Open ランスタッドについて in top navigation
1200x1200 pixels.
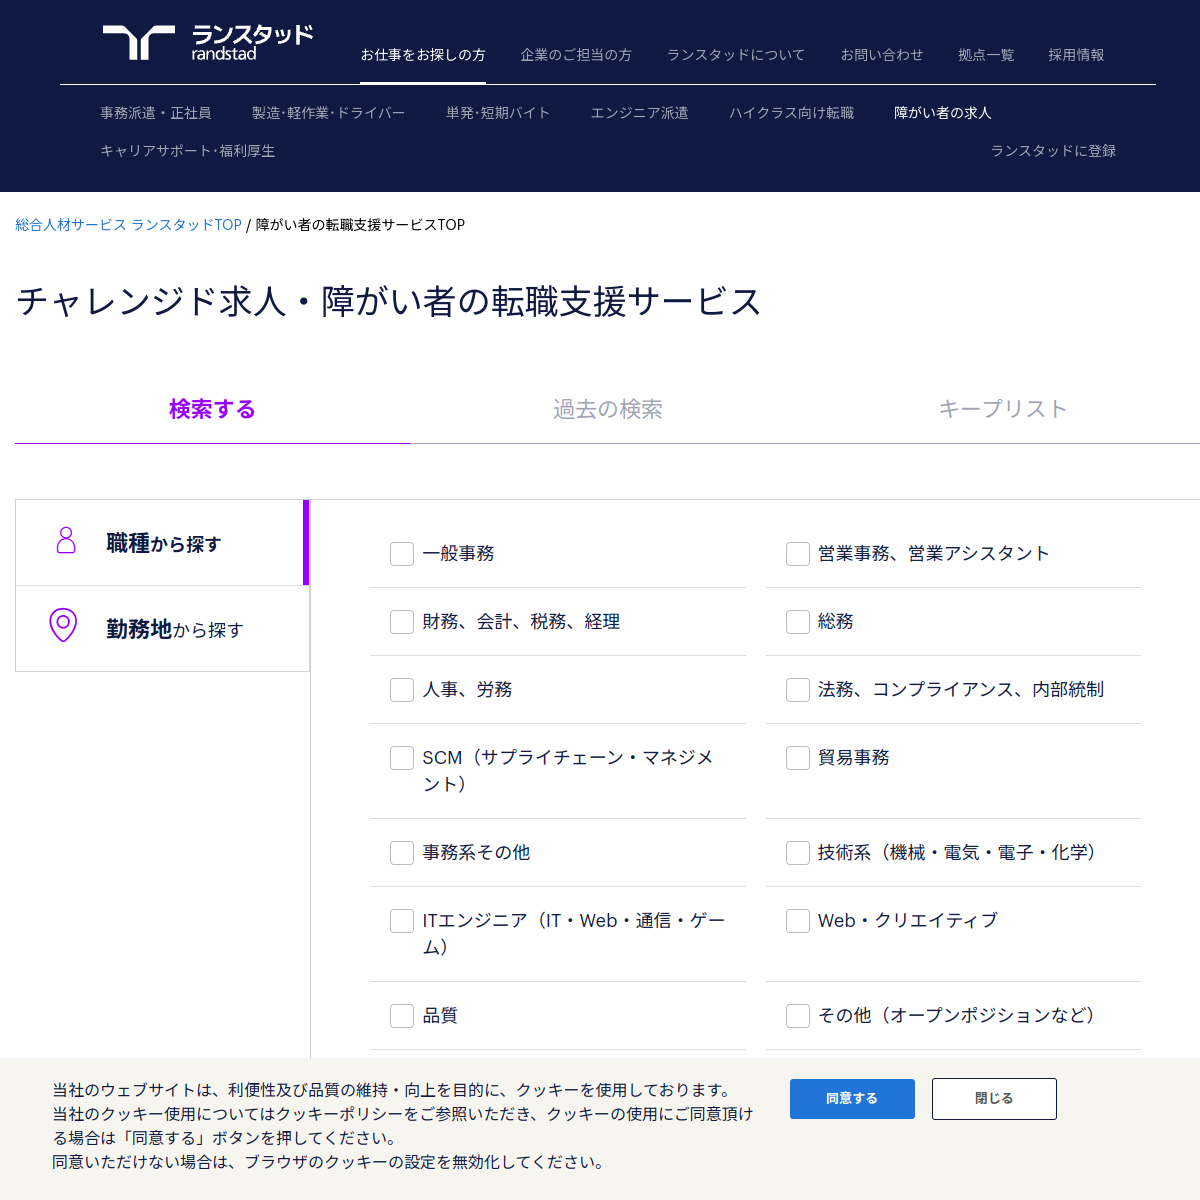(x=736, y=55)
